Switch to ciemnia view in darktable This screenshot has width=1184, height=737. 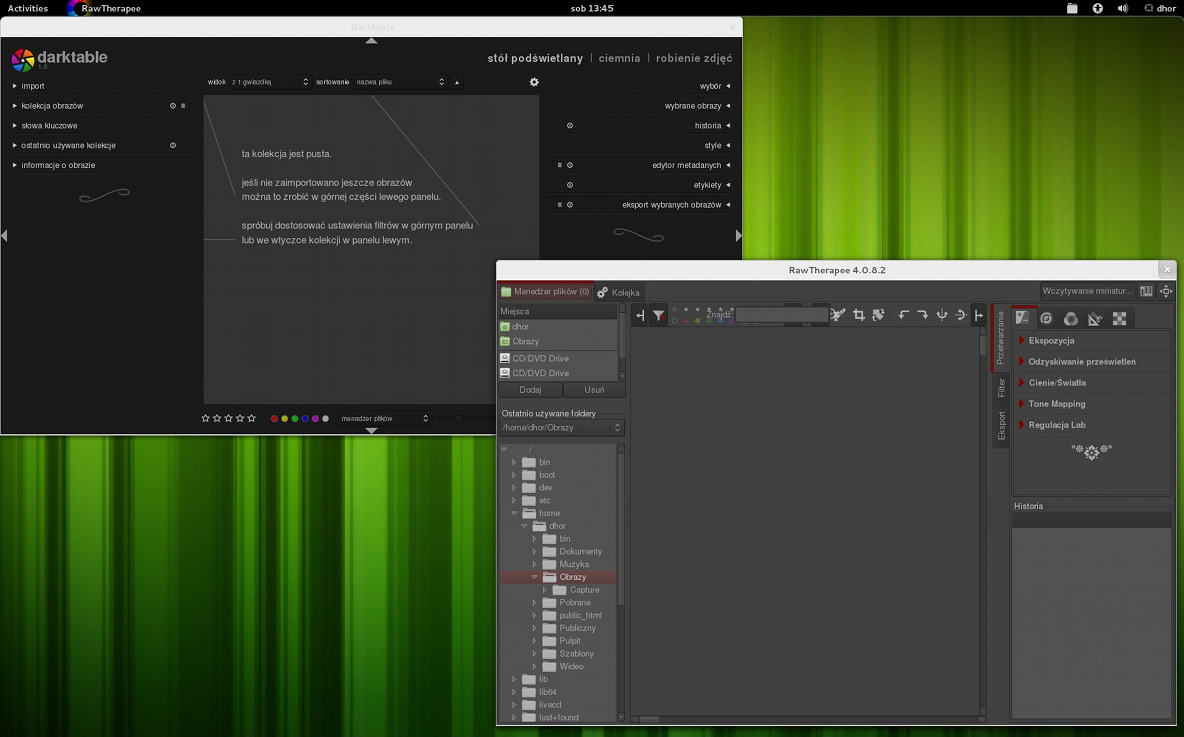[x=619, y=58]
